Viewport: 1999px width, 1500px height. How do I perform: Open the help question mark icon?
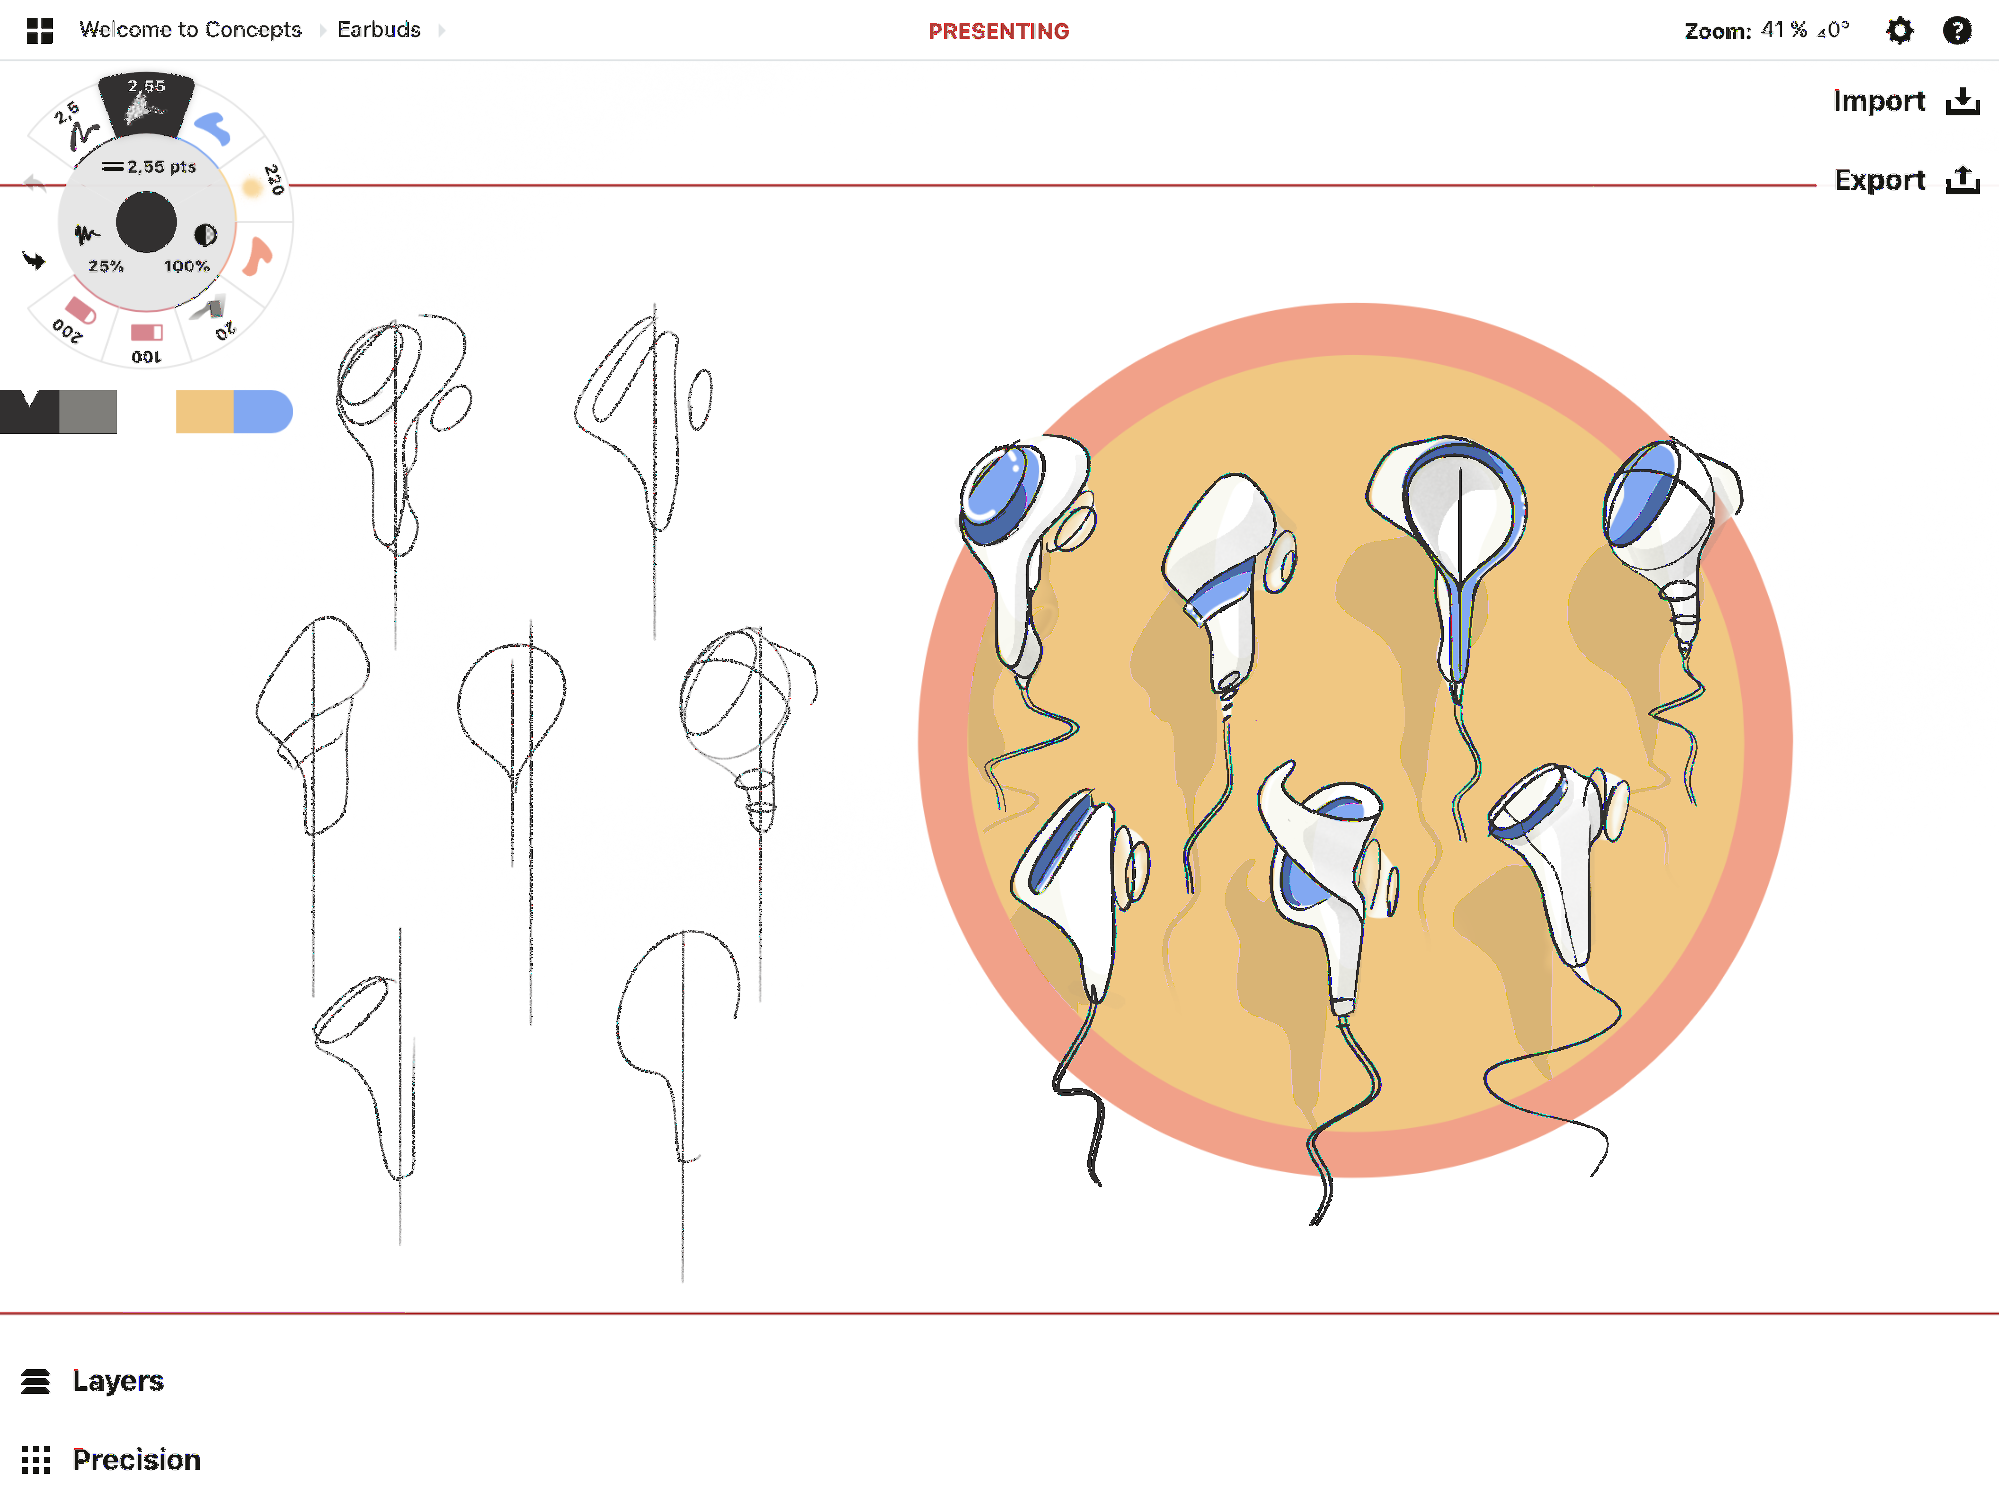pos(1957,31)
